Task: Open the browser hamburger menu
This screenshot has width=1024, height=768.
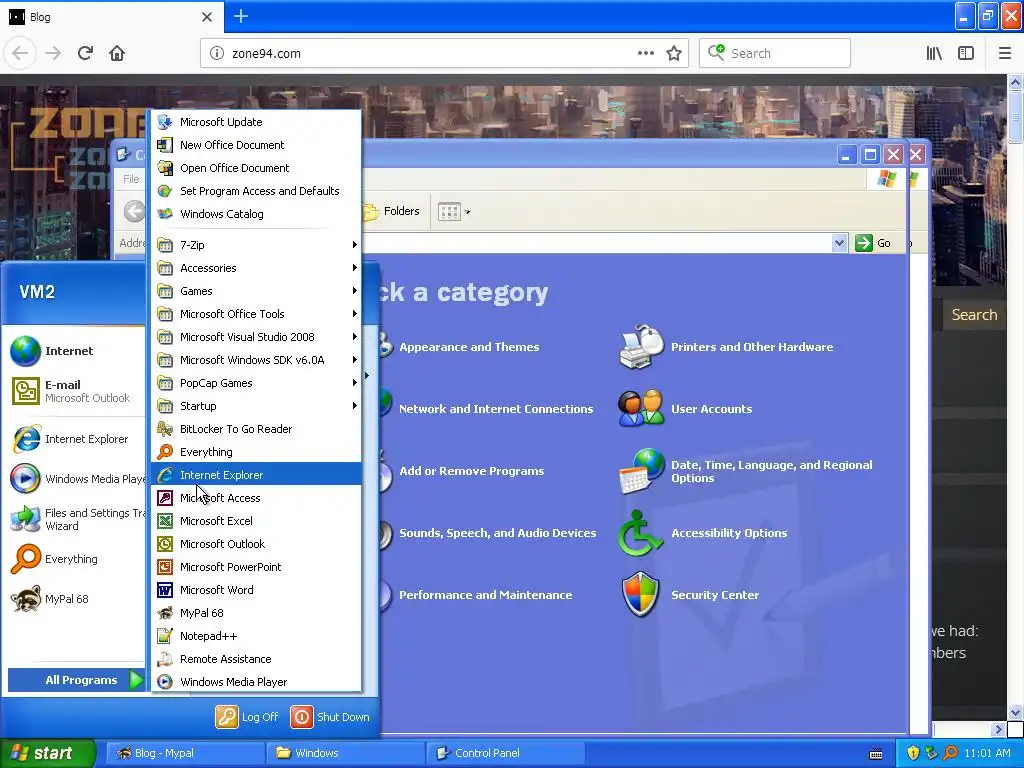Action: click(1004, 53)
